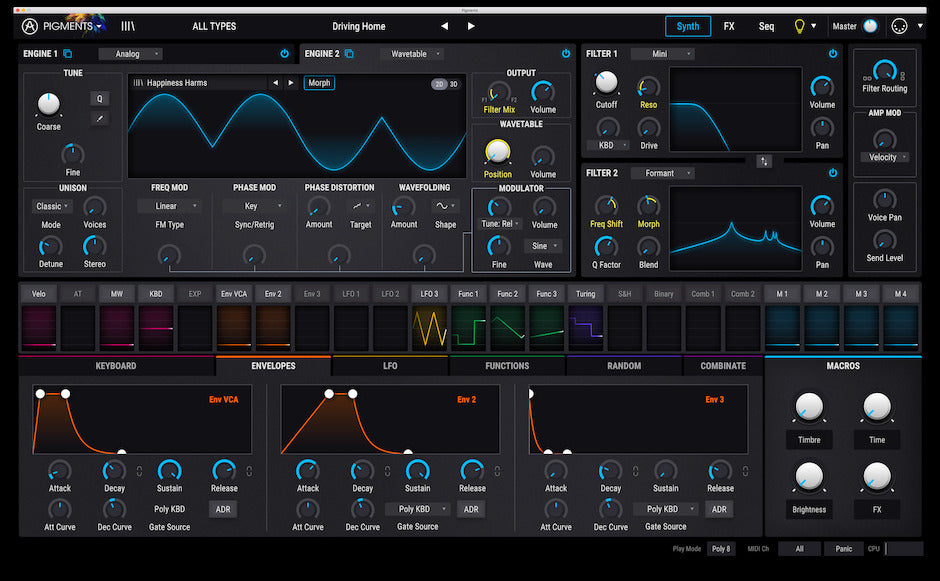
Task: Switch to the FX tab
Action: pos(729,26)
